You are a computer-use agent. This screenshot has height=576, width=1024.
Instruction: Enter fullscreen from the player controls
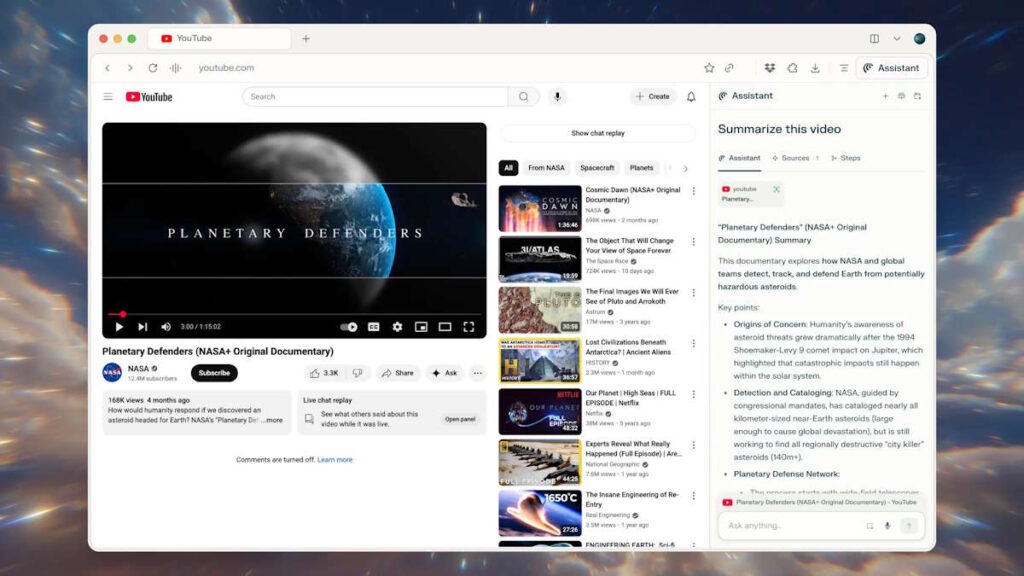click(x=470, y=327)
